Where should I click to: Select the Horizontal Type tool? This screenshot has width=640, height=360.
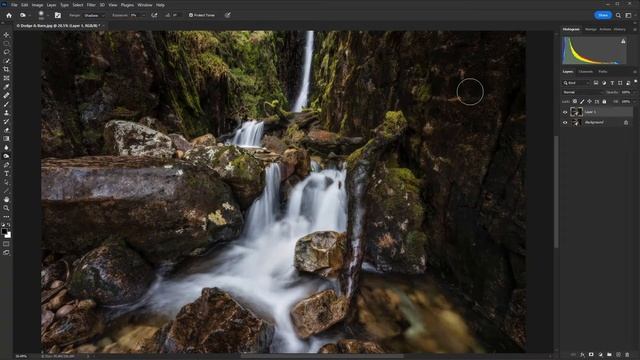click(x=6, y=173)
